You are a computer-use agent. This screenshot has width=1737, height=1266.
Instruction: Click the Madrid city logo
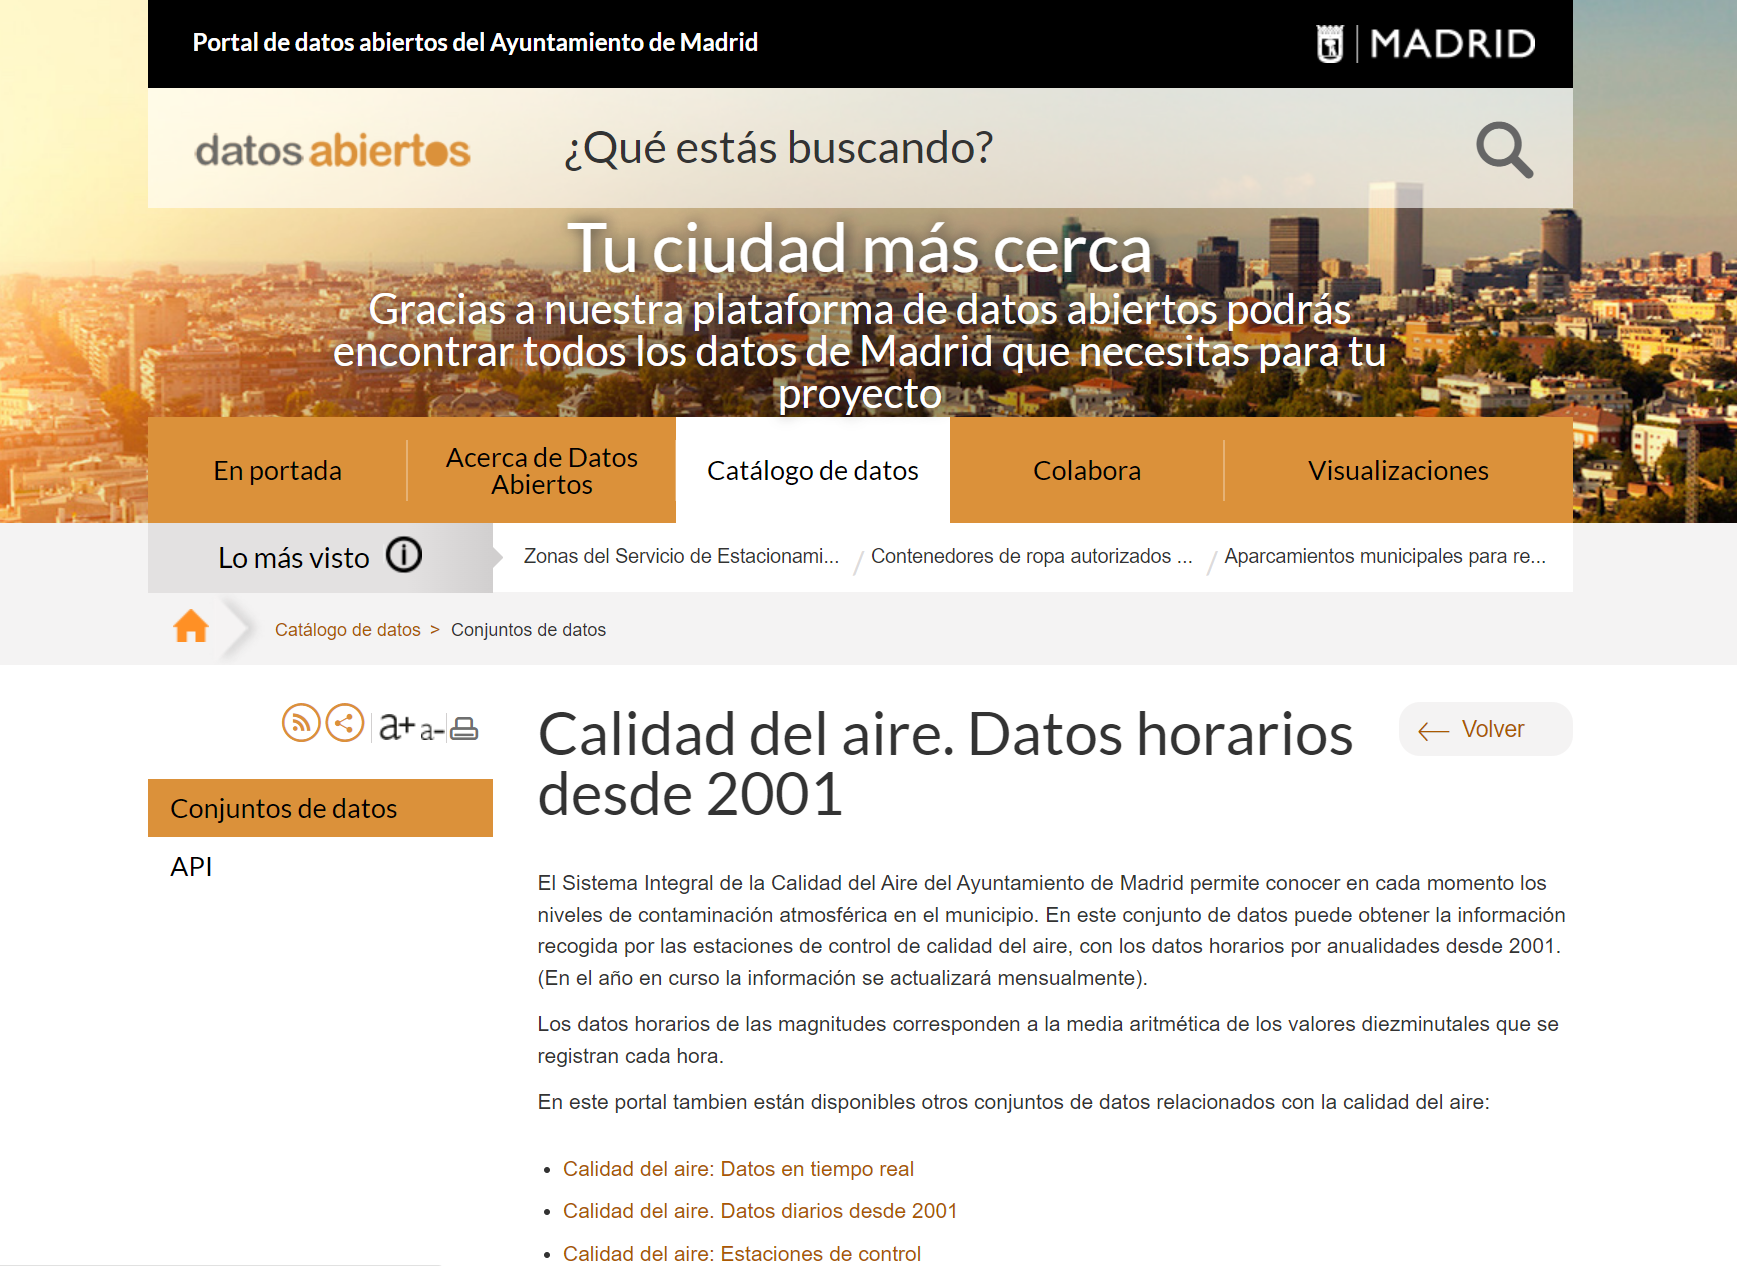[1425, 43]
